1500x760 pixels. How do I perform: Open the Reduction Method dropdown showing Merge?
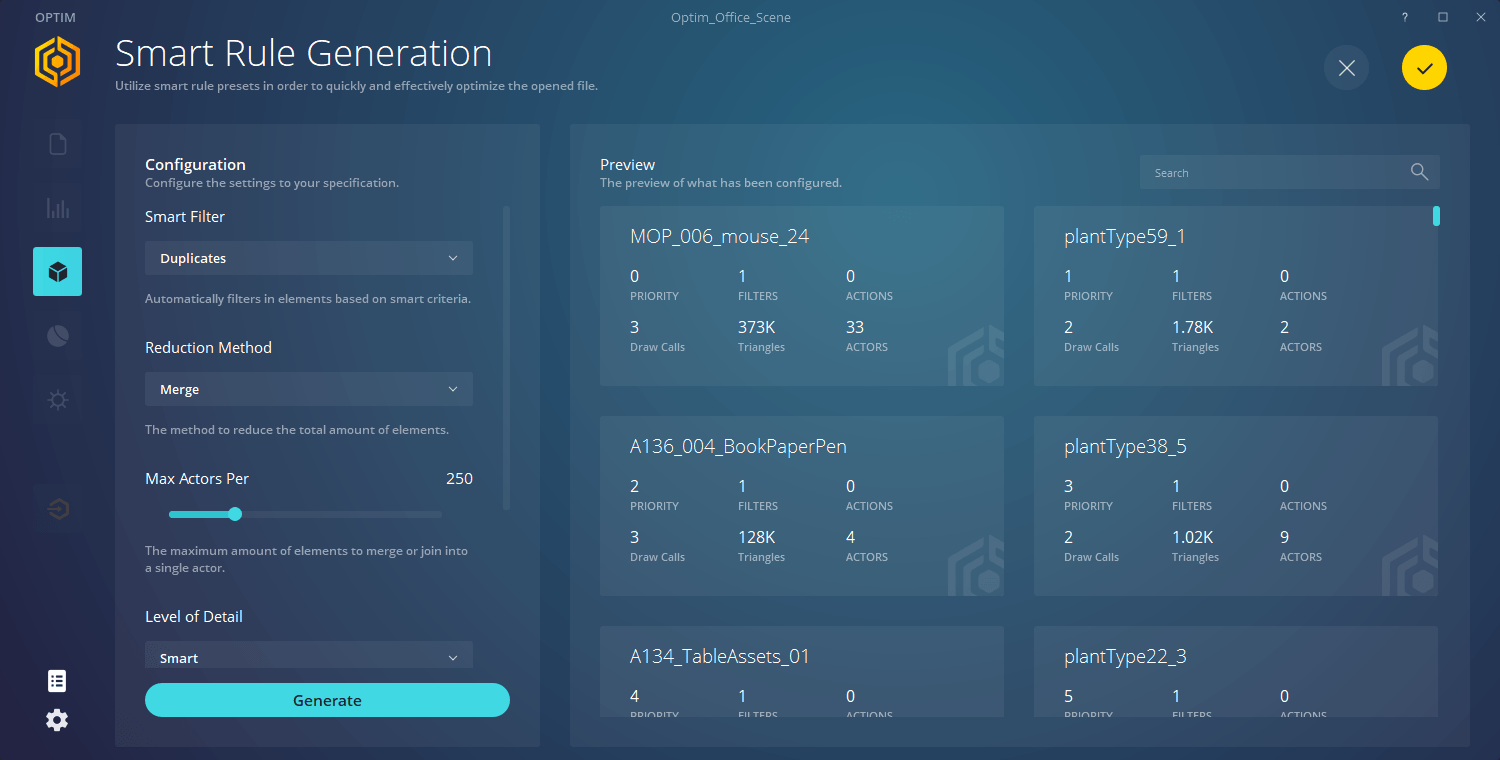(x=308, y=388)
